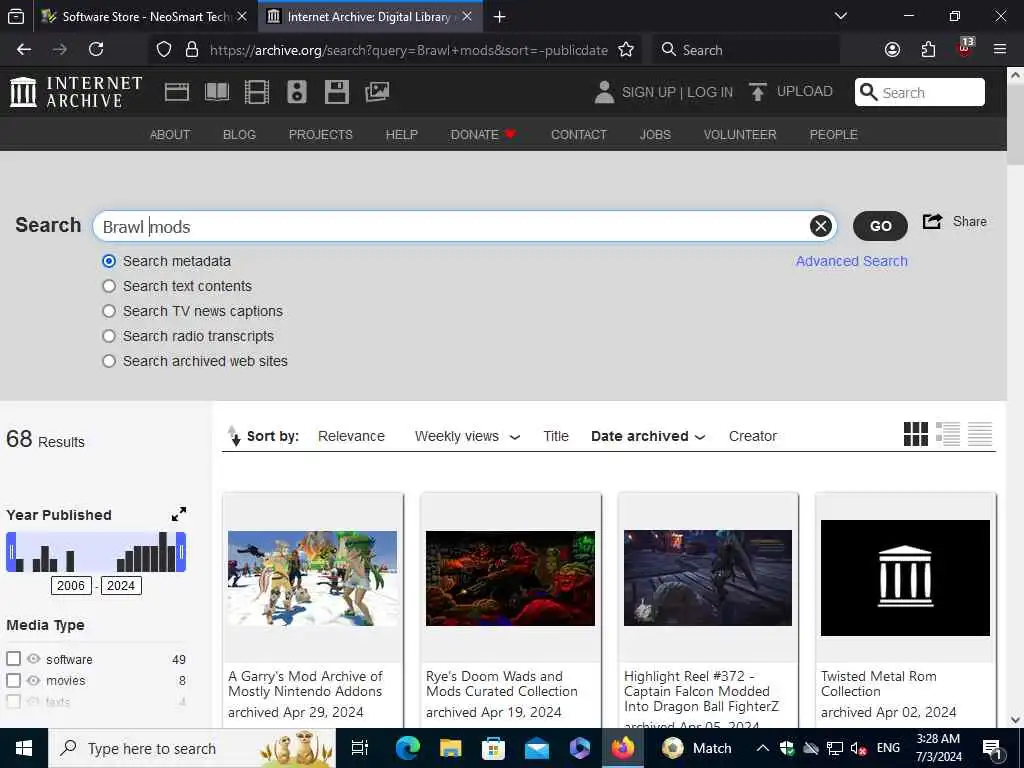Open the Audio speaker icon
The image size is (1024, 768).
[296, 92]
